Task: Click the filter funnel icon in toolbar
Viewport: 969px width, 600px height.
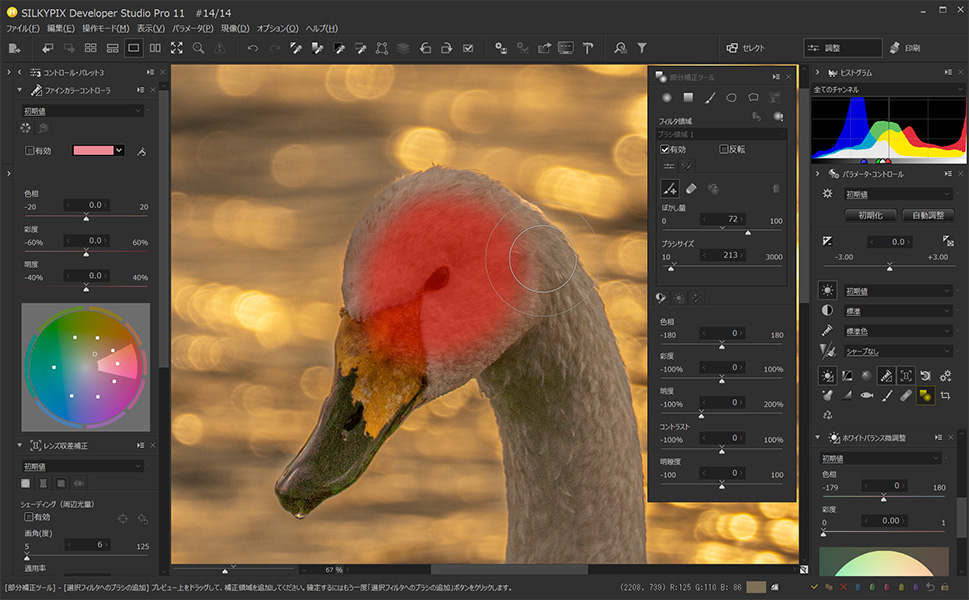Action: (x=642, y=48)
